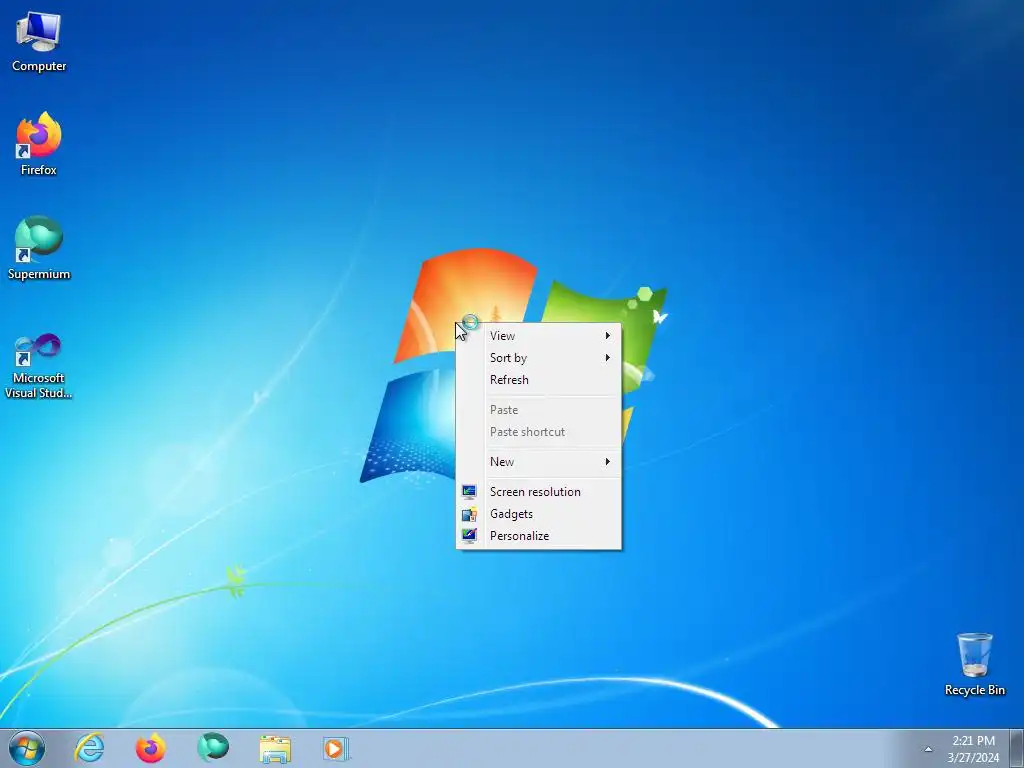Image resolution: width=1024 pixels, height=768 pixels.
Task: Open the Computer desktop icon
Action: click(x=39, y=40)
